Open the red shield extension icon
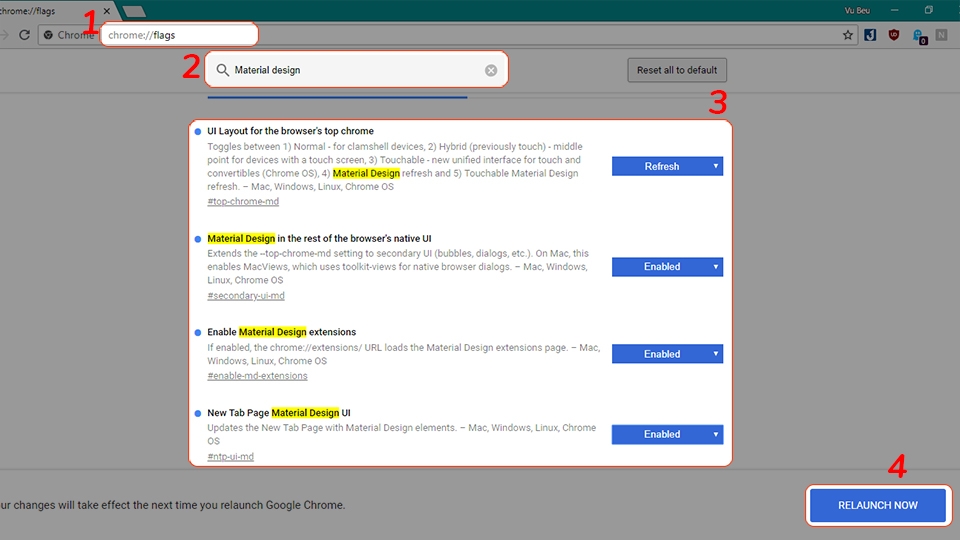This screenshot has width=960, height=540. 894,35
